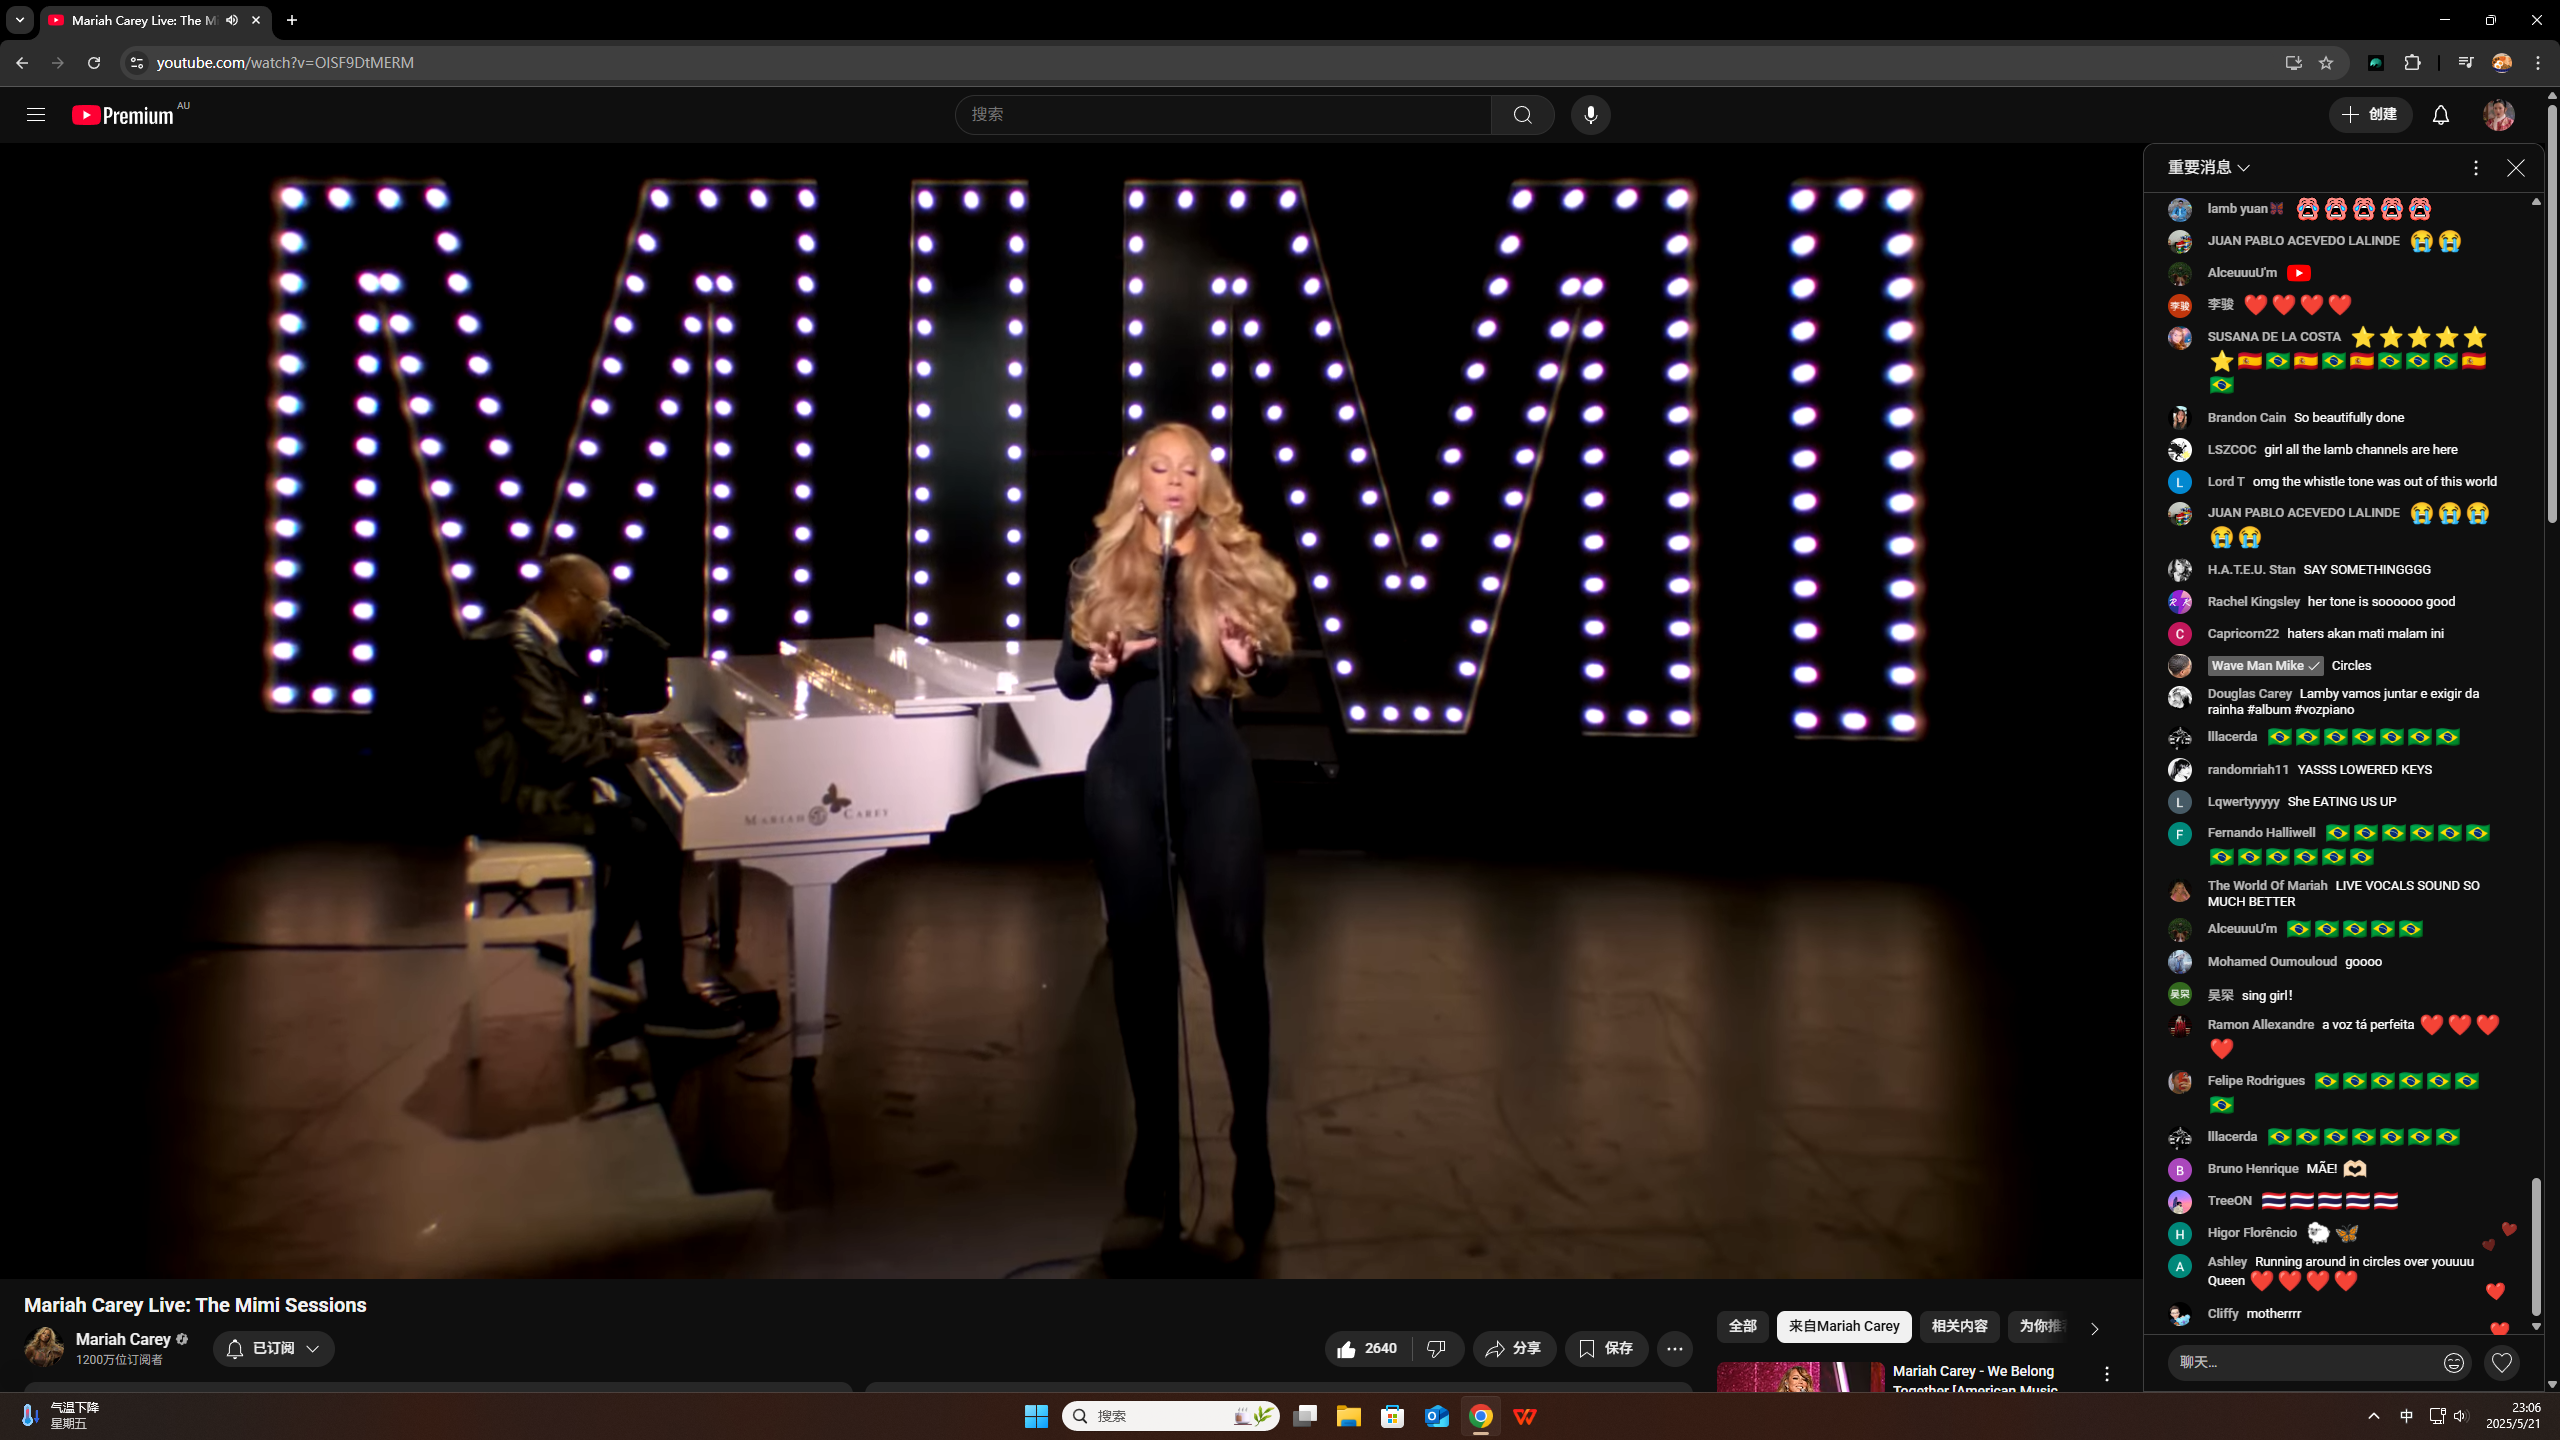2560x1440 pixels.
Task: Reload the current page
Action: [94, 63]
